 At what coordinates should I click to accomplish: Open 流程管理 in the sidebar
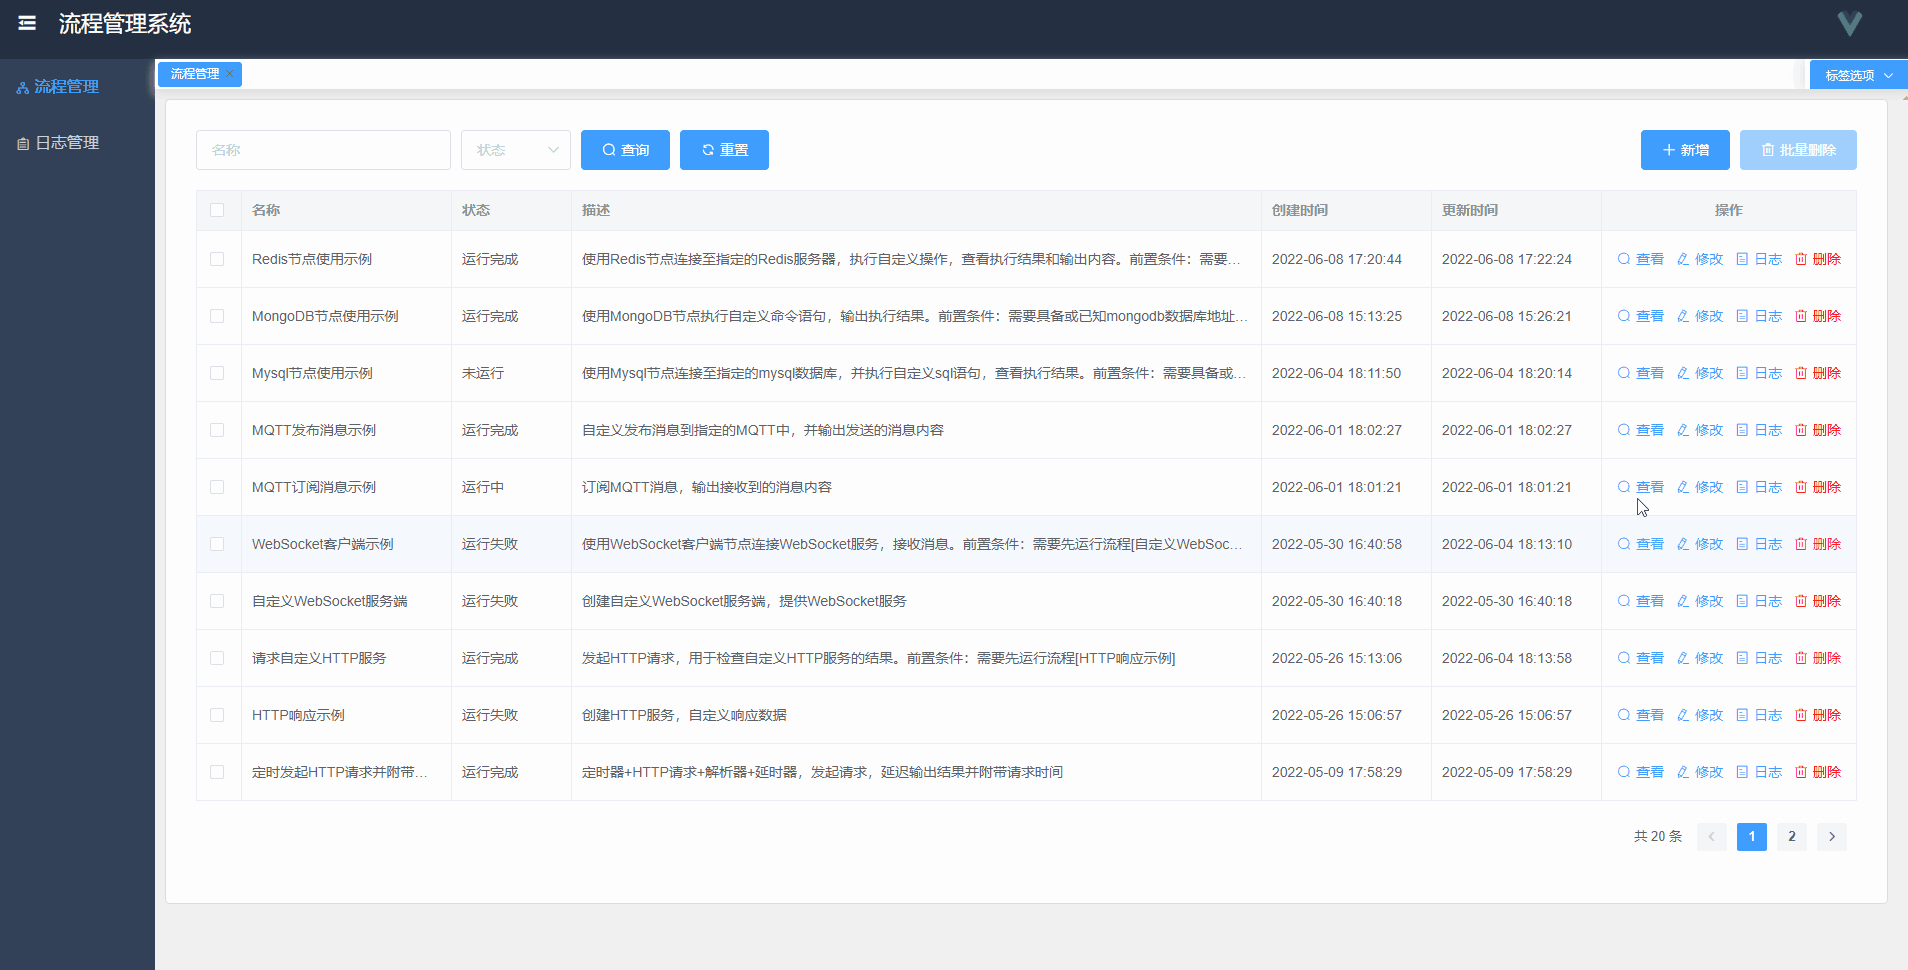(58, 87)
